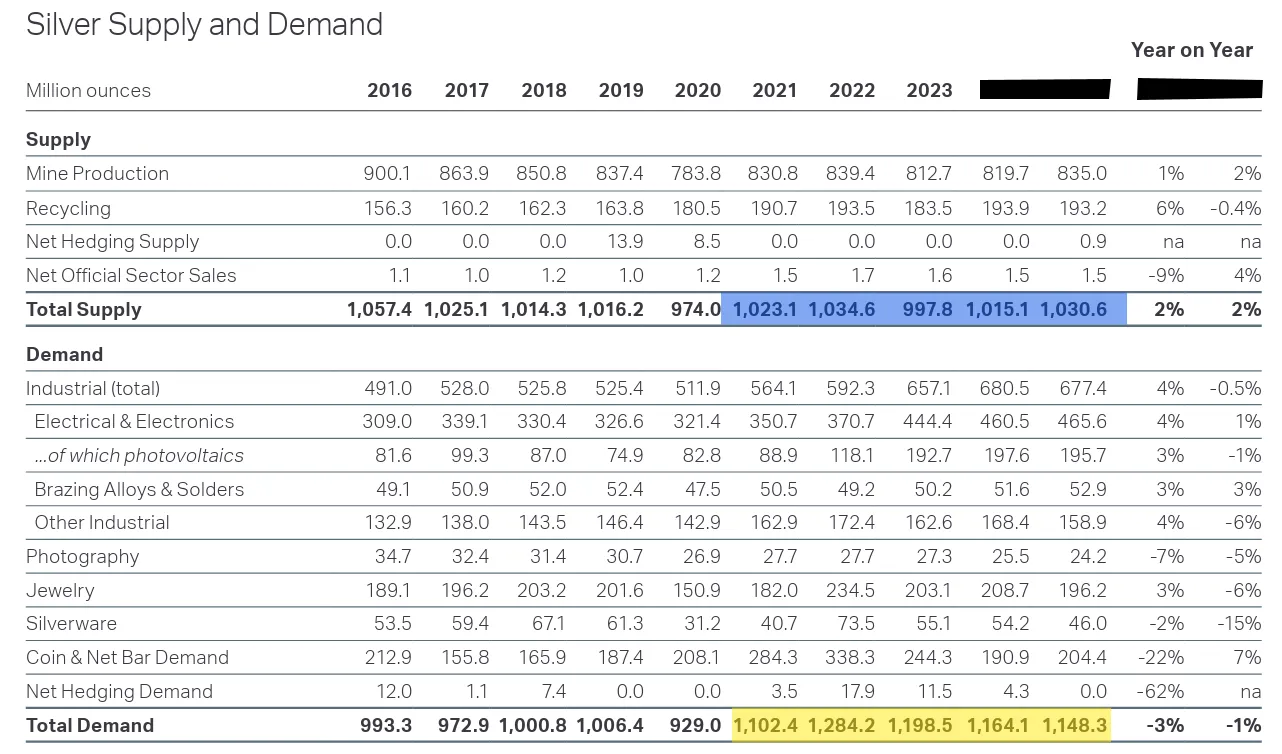
Task: Click the Mine Production row label
Action: pos(97,173)
